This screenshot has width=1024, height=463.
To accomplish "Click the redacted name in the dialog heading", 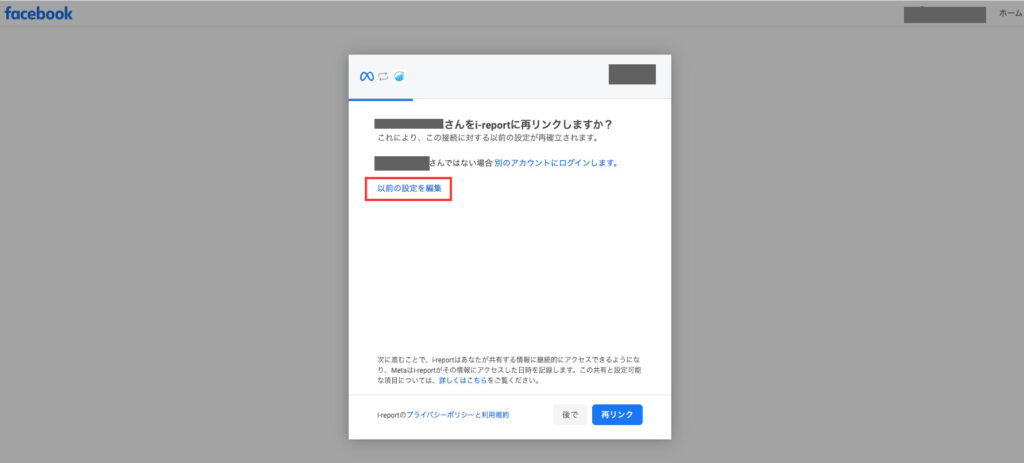I will [408, 124].
